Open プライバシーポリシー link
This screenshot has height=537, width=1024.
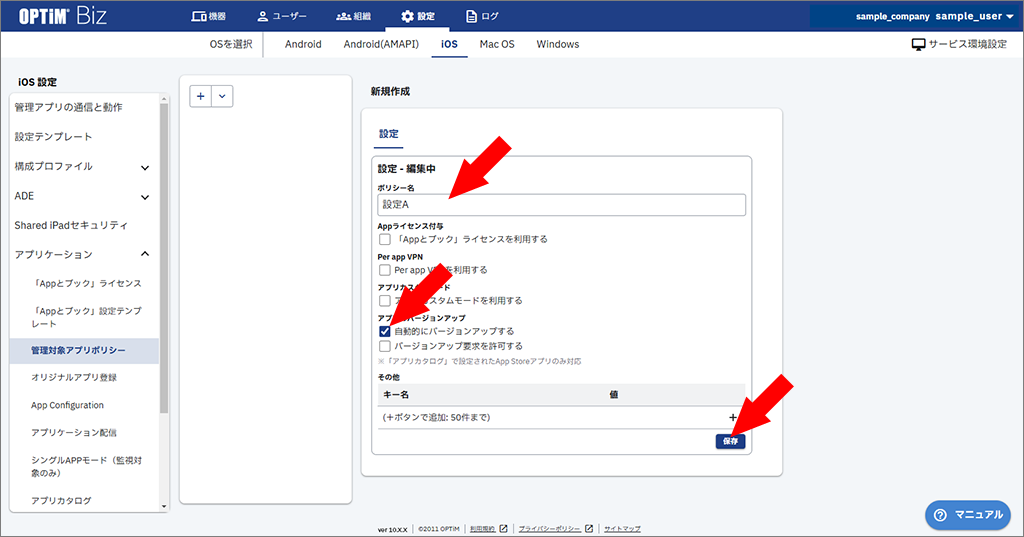555,529
